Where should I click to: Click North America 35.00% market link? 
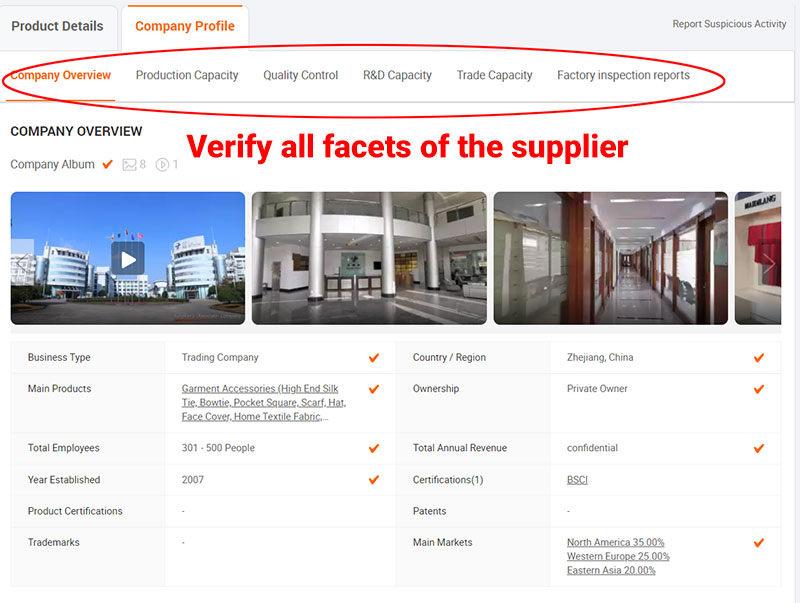coord(615,543)
